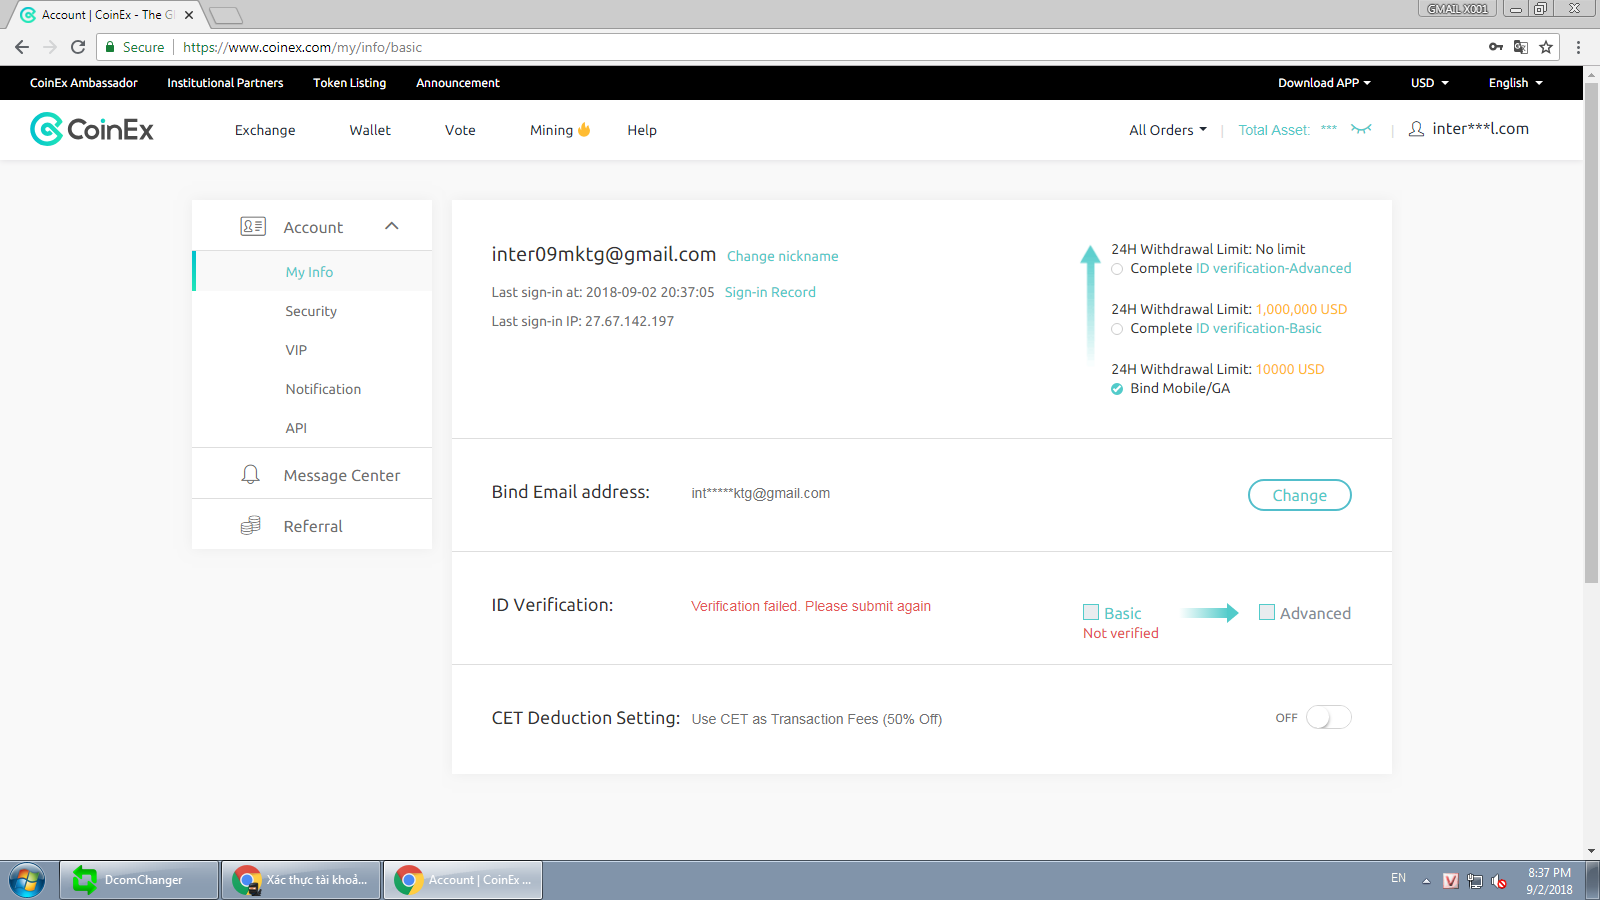Screen dimensions: 1600x900
Task: Bookmark this page with the star icon
Action: click(x=1546, y=47)
